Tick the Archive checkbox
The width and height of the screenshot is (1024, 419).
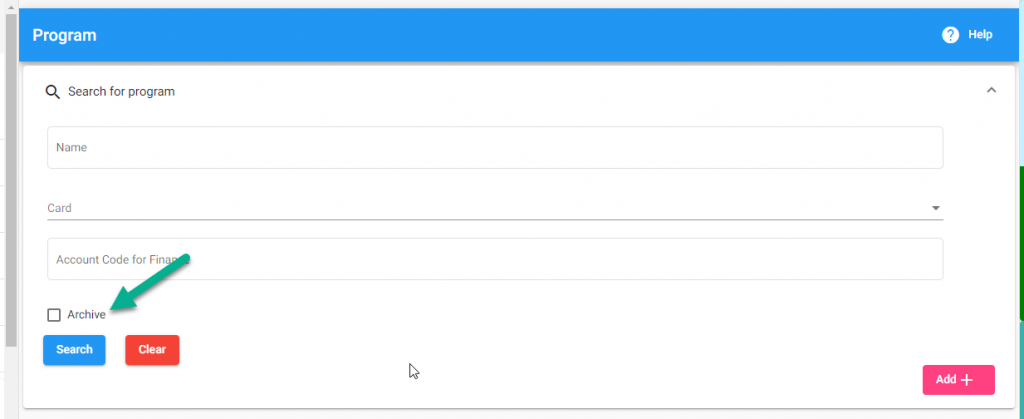tap(54, 315)
